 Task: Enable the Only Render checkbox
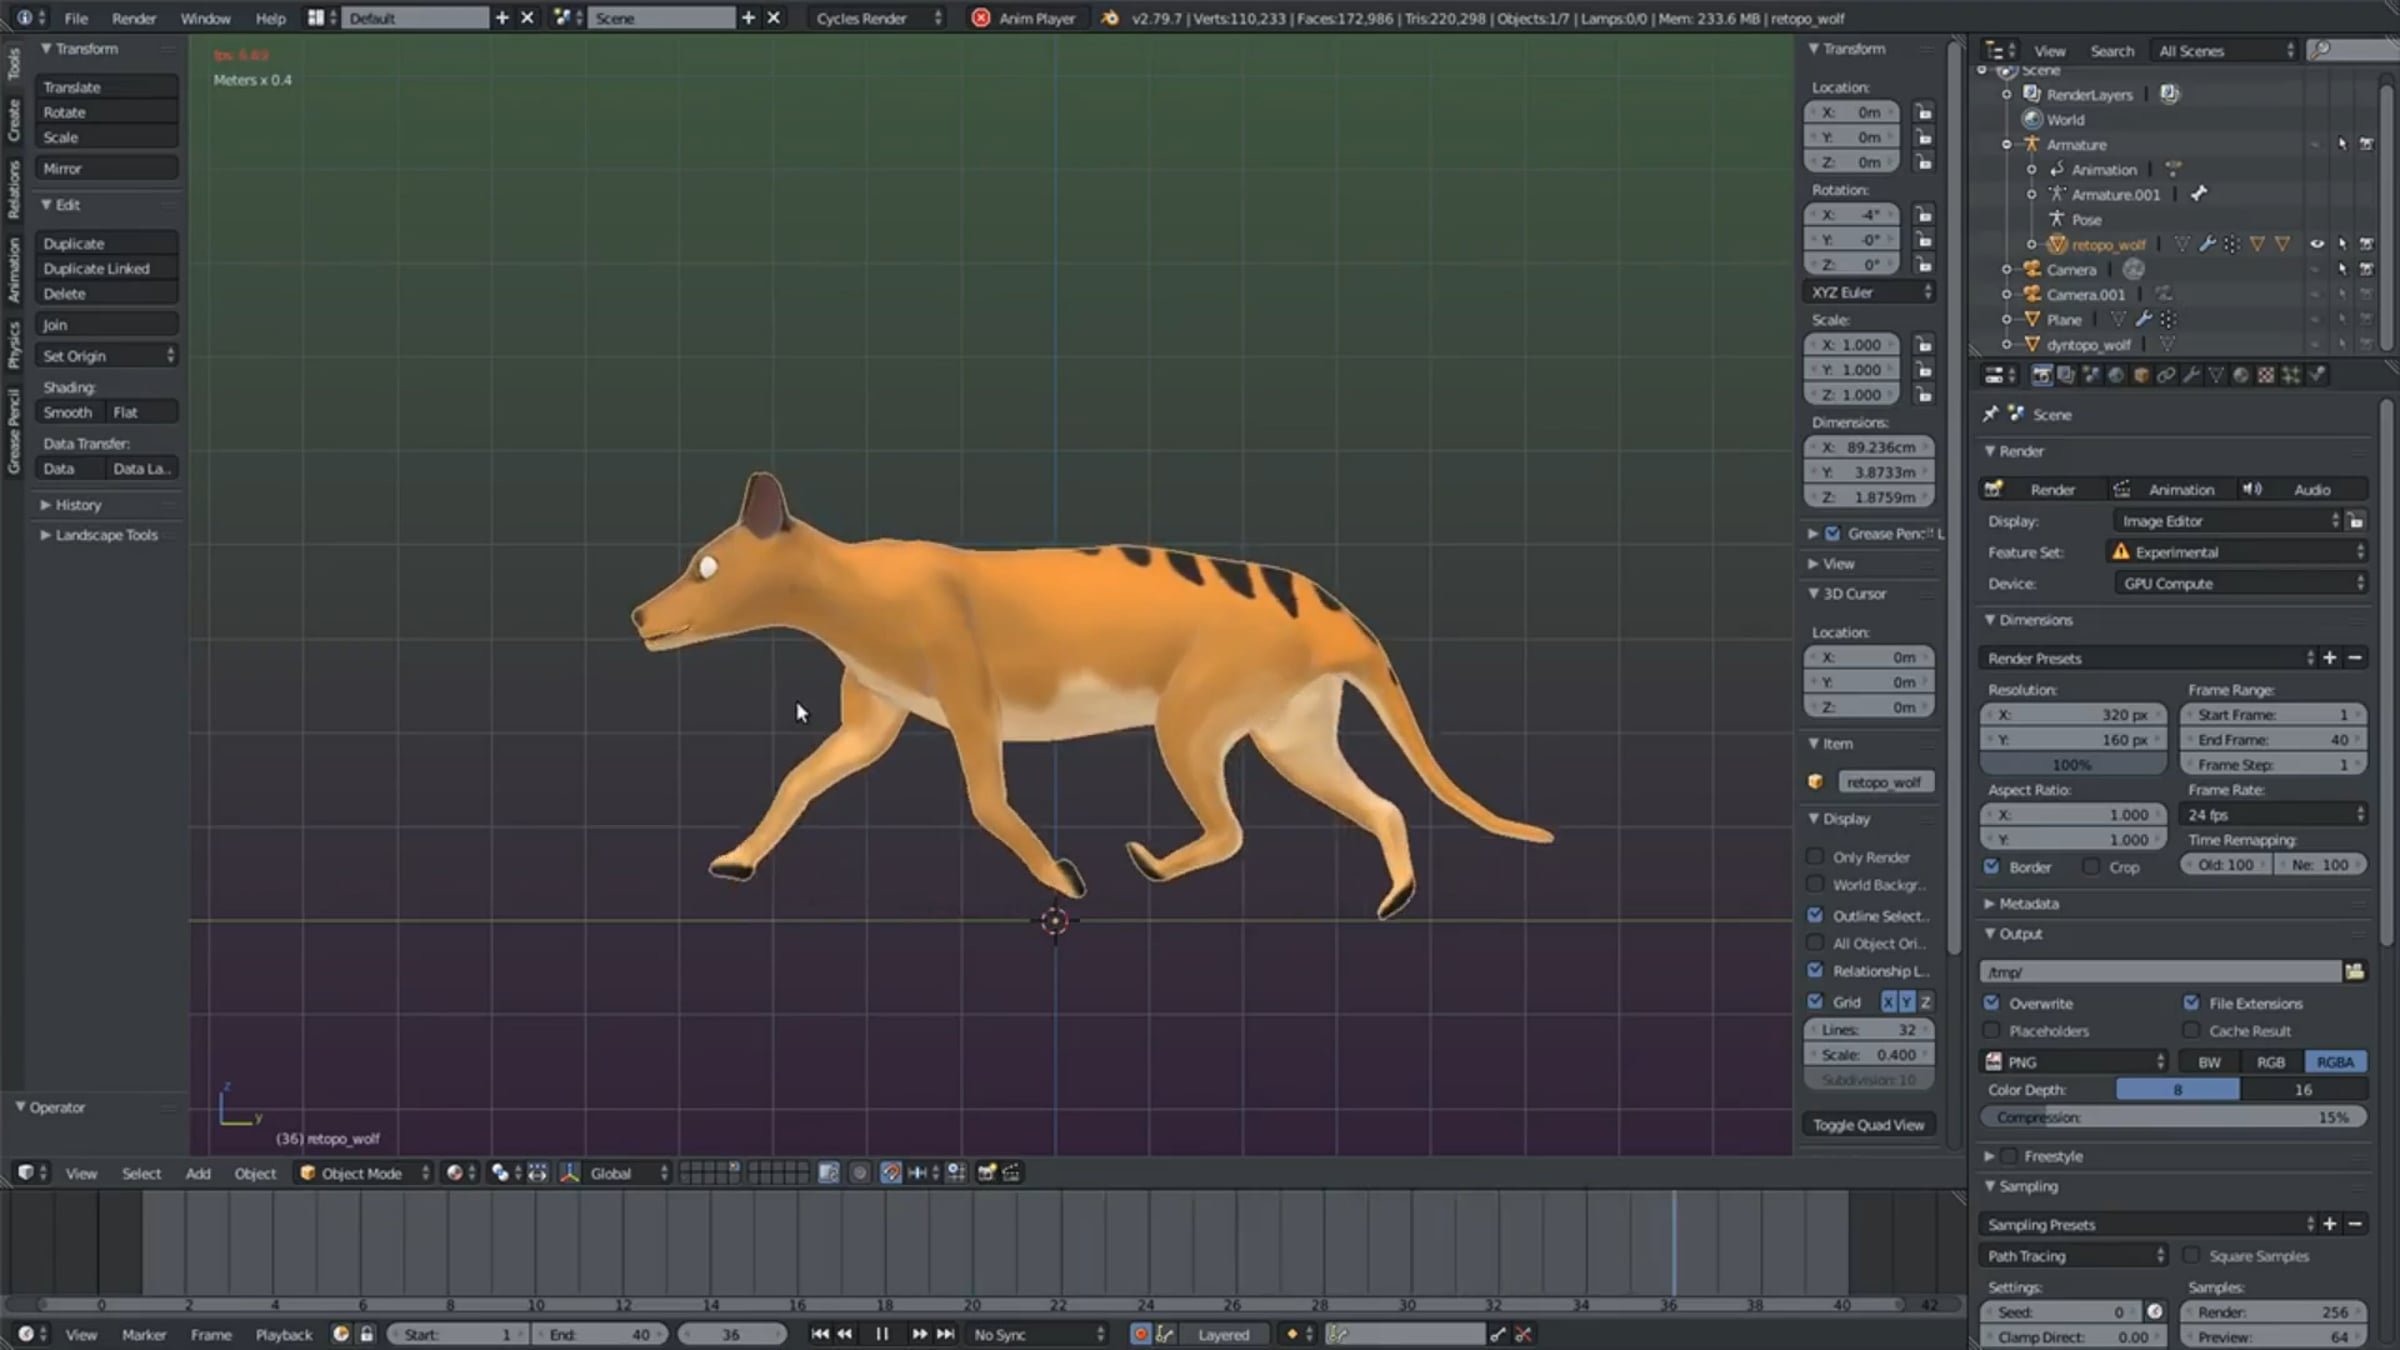coord(1815,857)
